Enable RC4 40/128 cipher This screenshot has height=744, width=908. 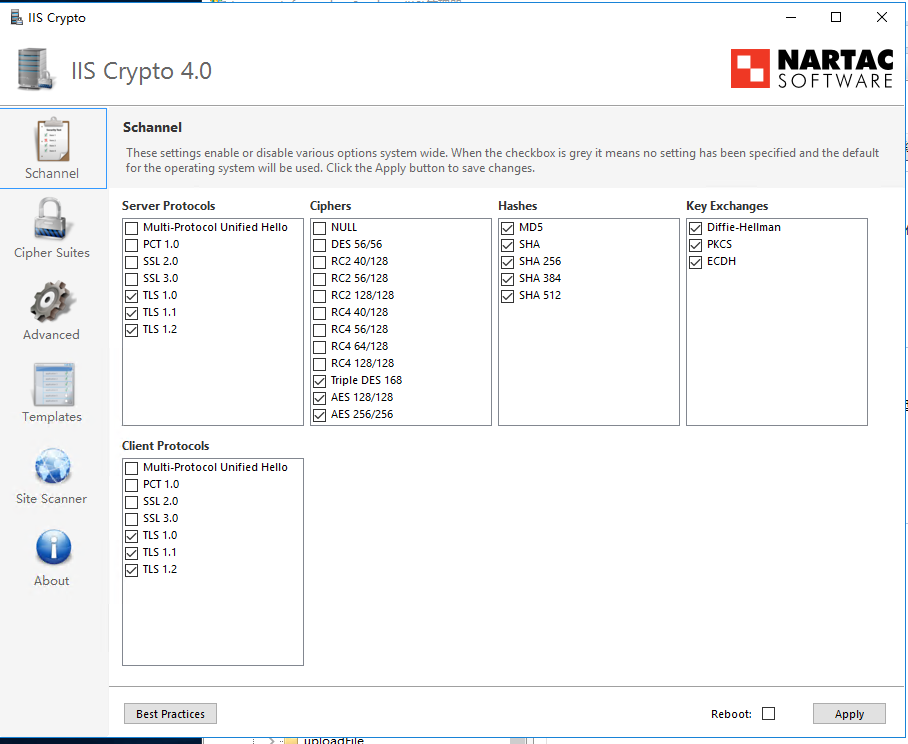pyautogui.click(x=319, y=313)
